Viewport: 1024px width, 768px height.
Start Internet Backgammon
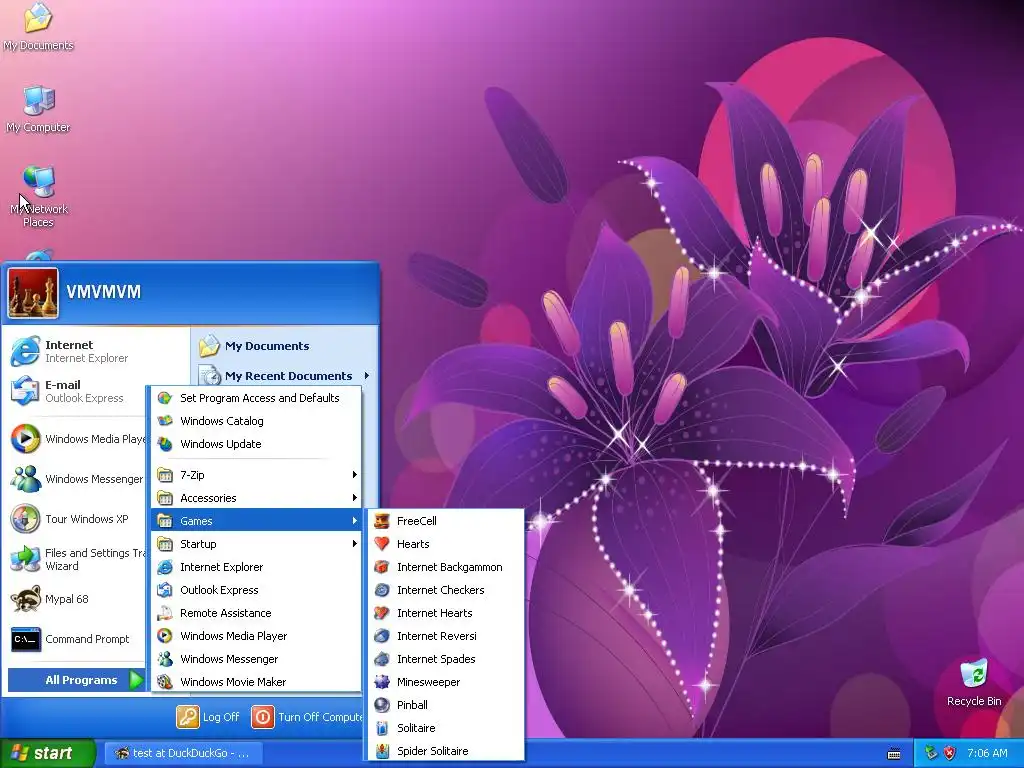pos(446,567)
